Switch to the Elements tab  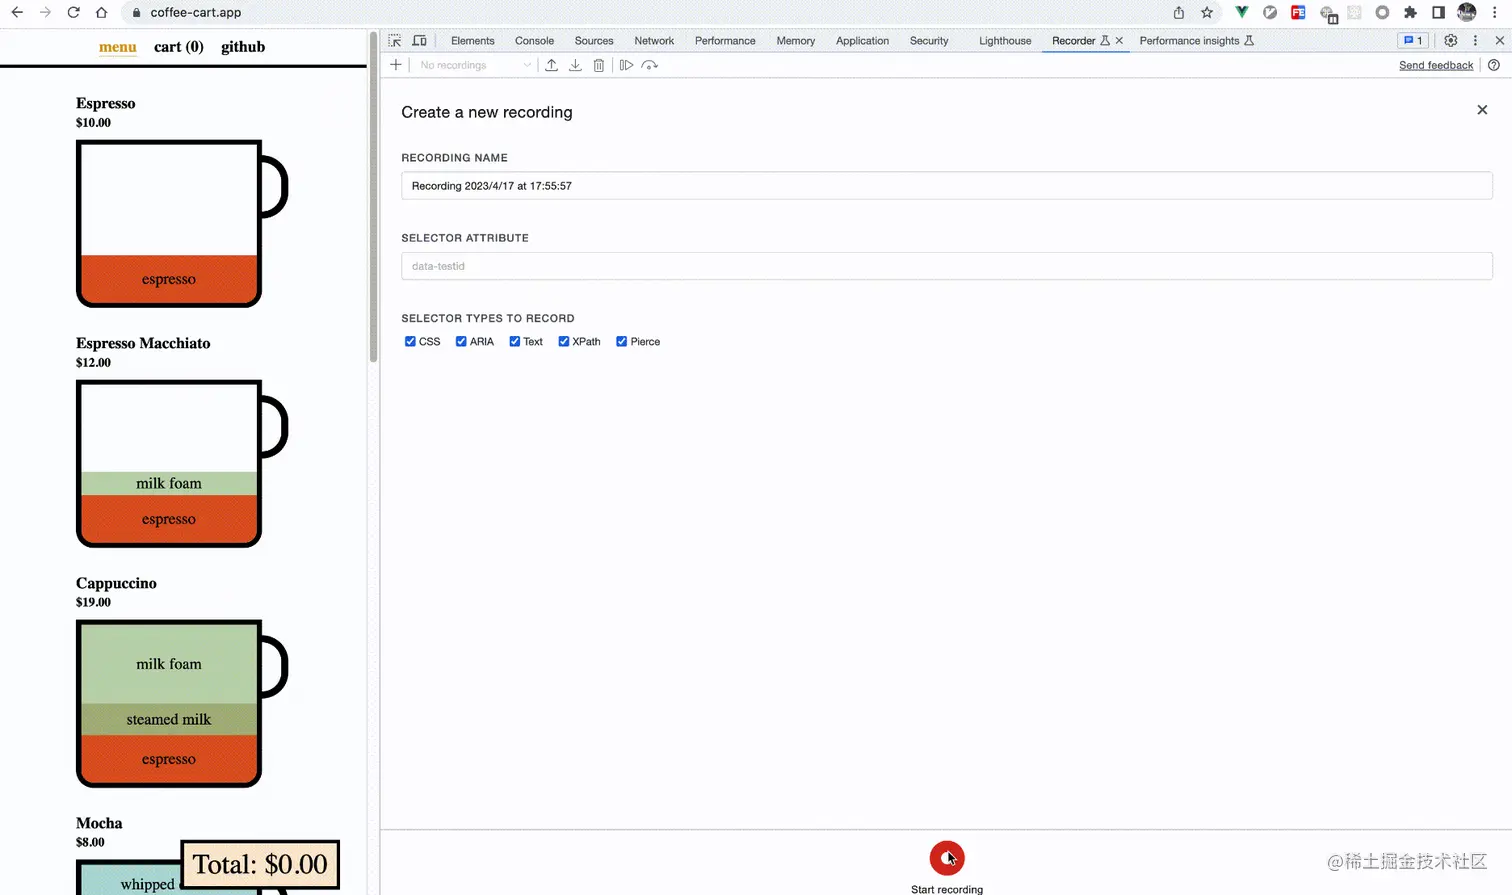click(x=472, y=41)
